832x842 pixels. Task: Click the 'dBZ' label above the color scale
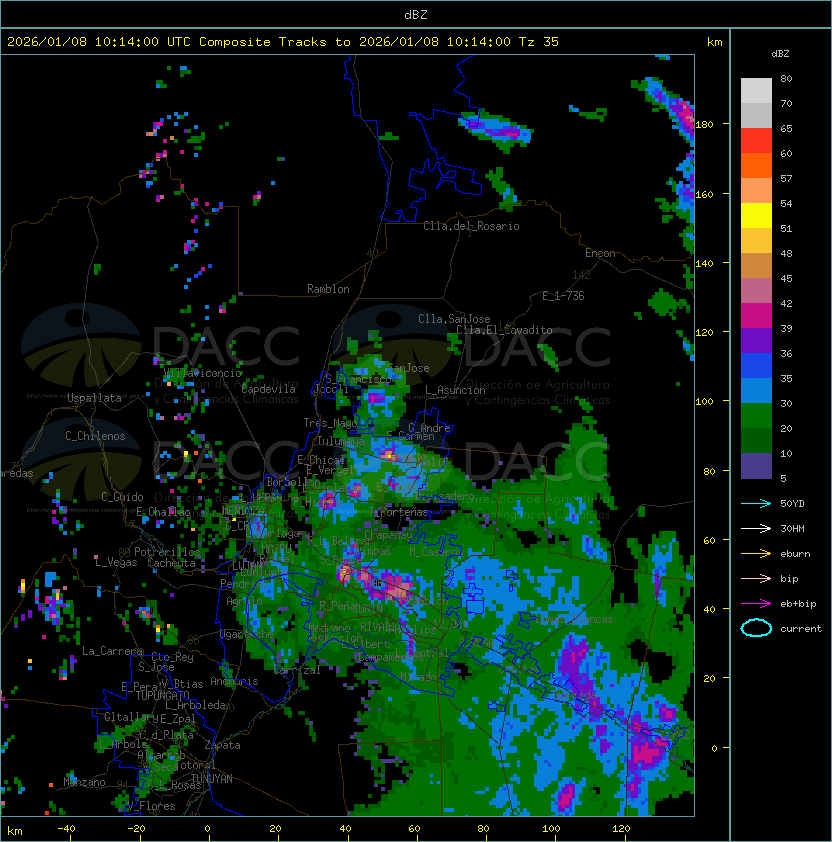[x=780, y=54]
